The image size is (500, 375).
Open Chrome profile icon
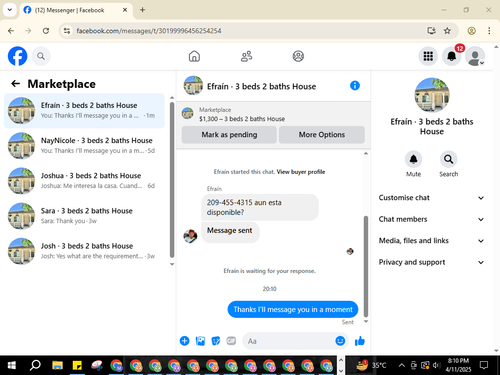coord(471,31)
